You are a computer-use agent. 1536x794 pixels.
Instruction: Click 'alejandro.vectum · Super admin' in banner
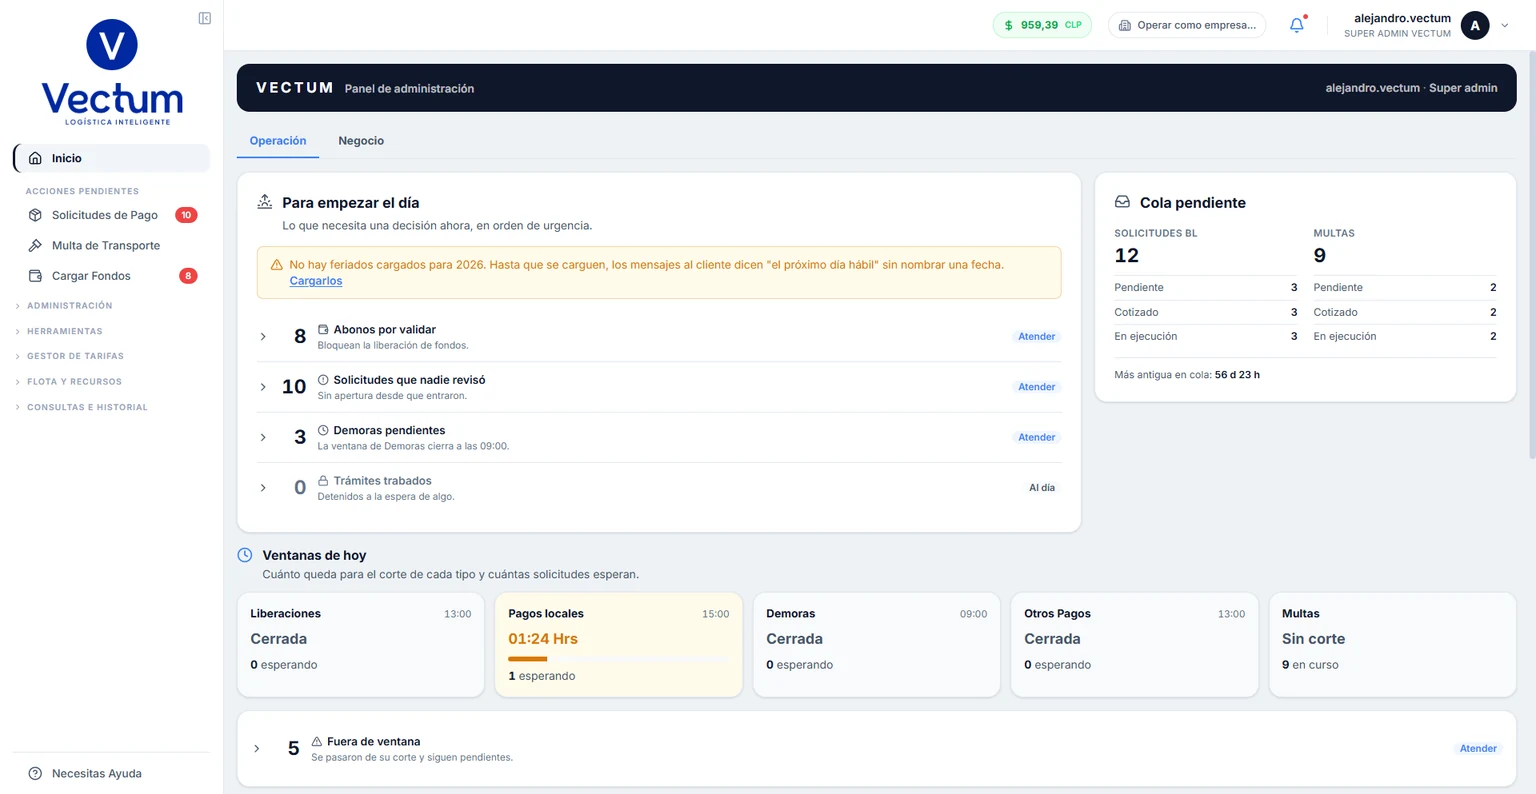point(1411,88)
